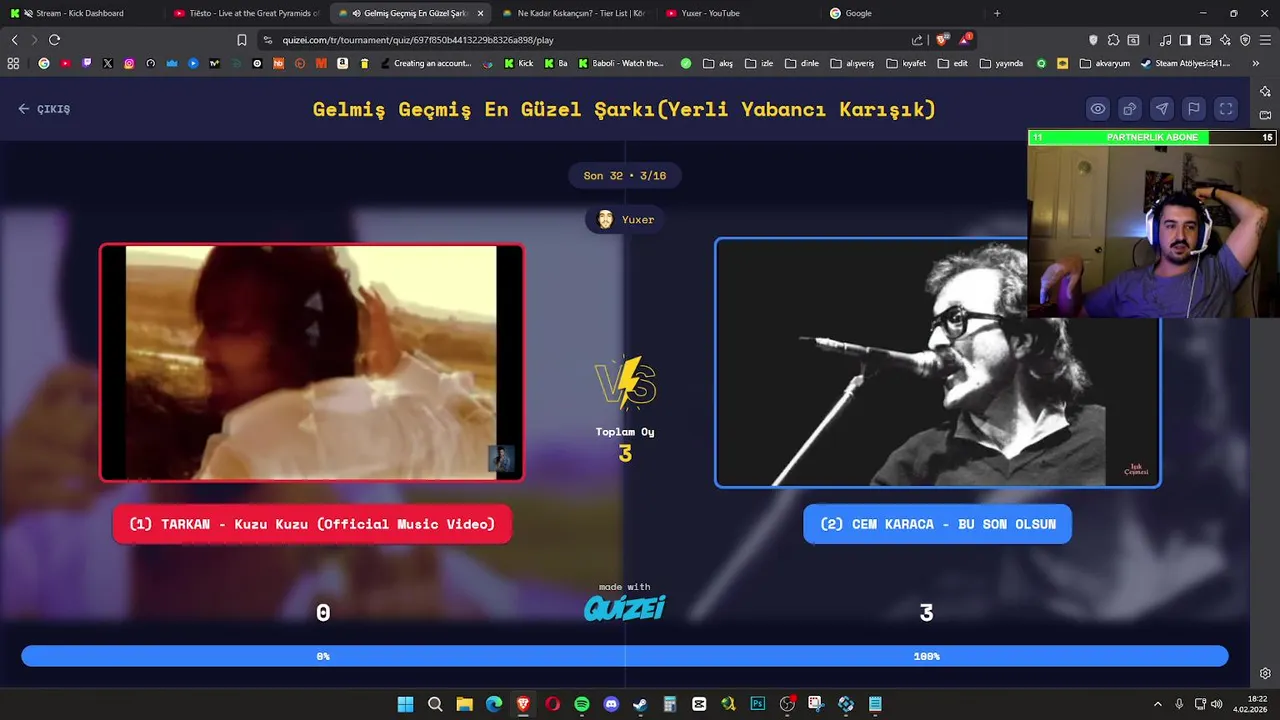Expand the kıyafet bookmarks folder
Screen dimensions: 1280x720
click(x=906, y=63)
